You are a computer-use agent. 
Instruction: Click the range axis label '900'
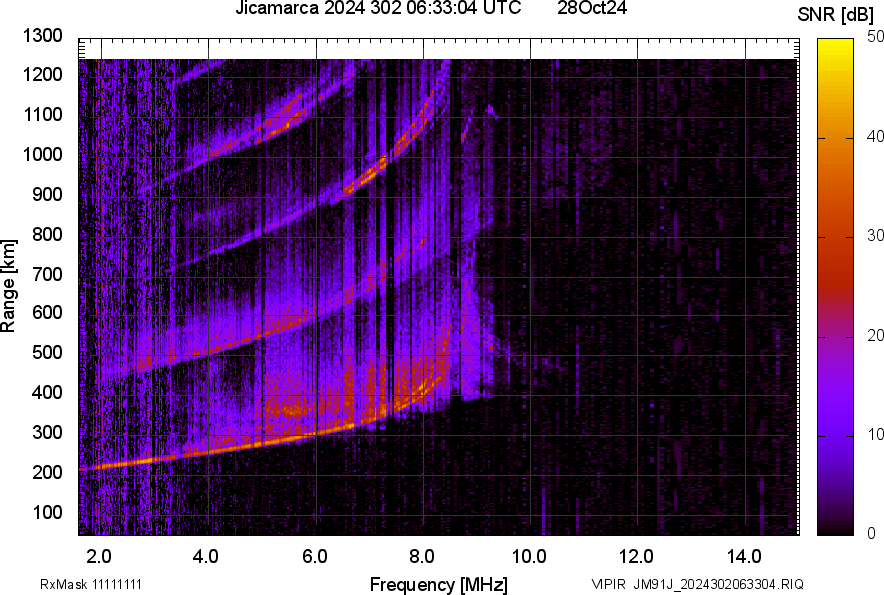point(47,195)
